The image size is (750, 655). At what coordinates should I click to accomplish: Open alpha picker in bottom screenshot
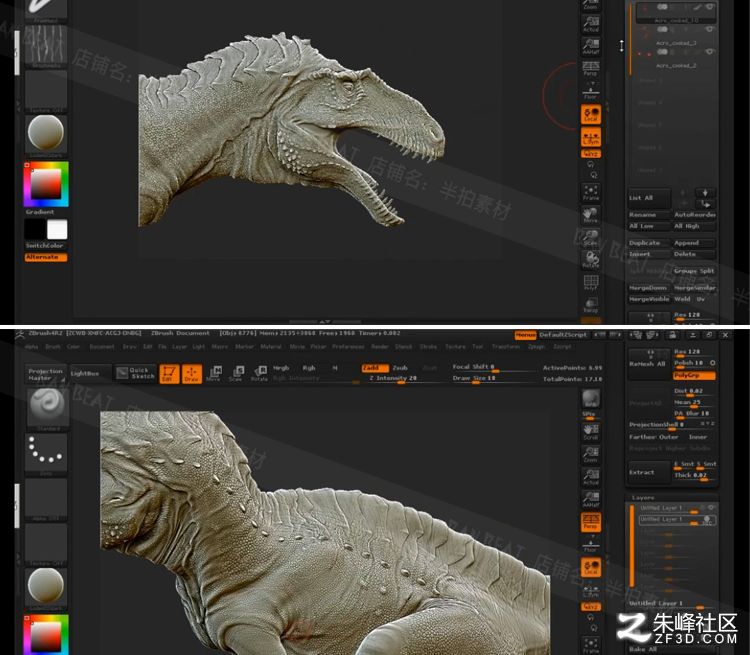[46, 499]
